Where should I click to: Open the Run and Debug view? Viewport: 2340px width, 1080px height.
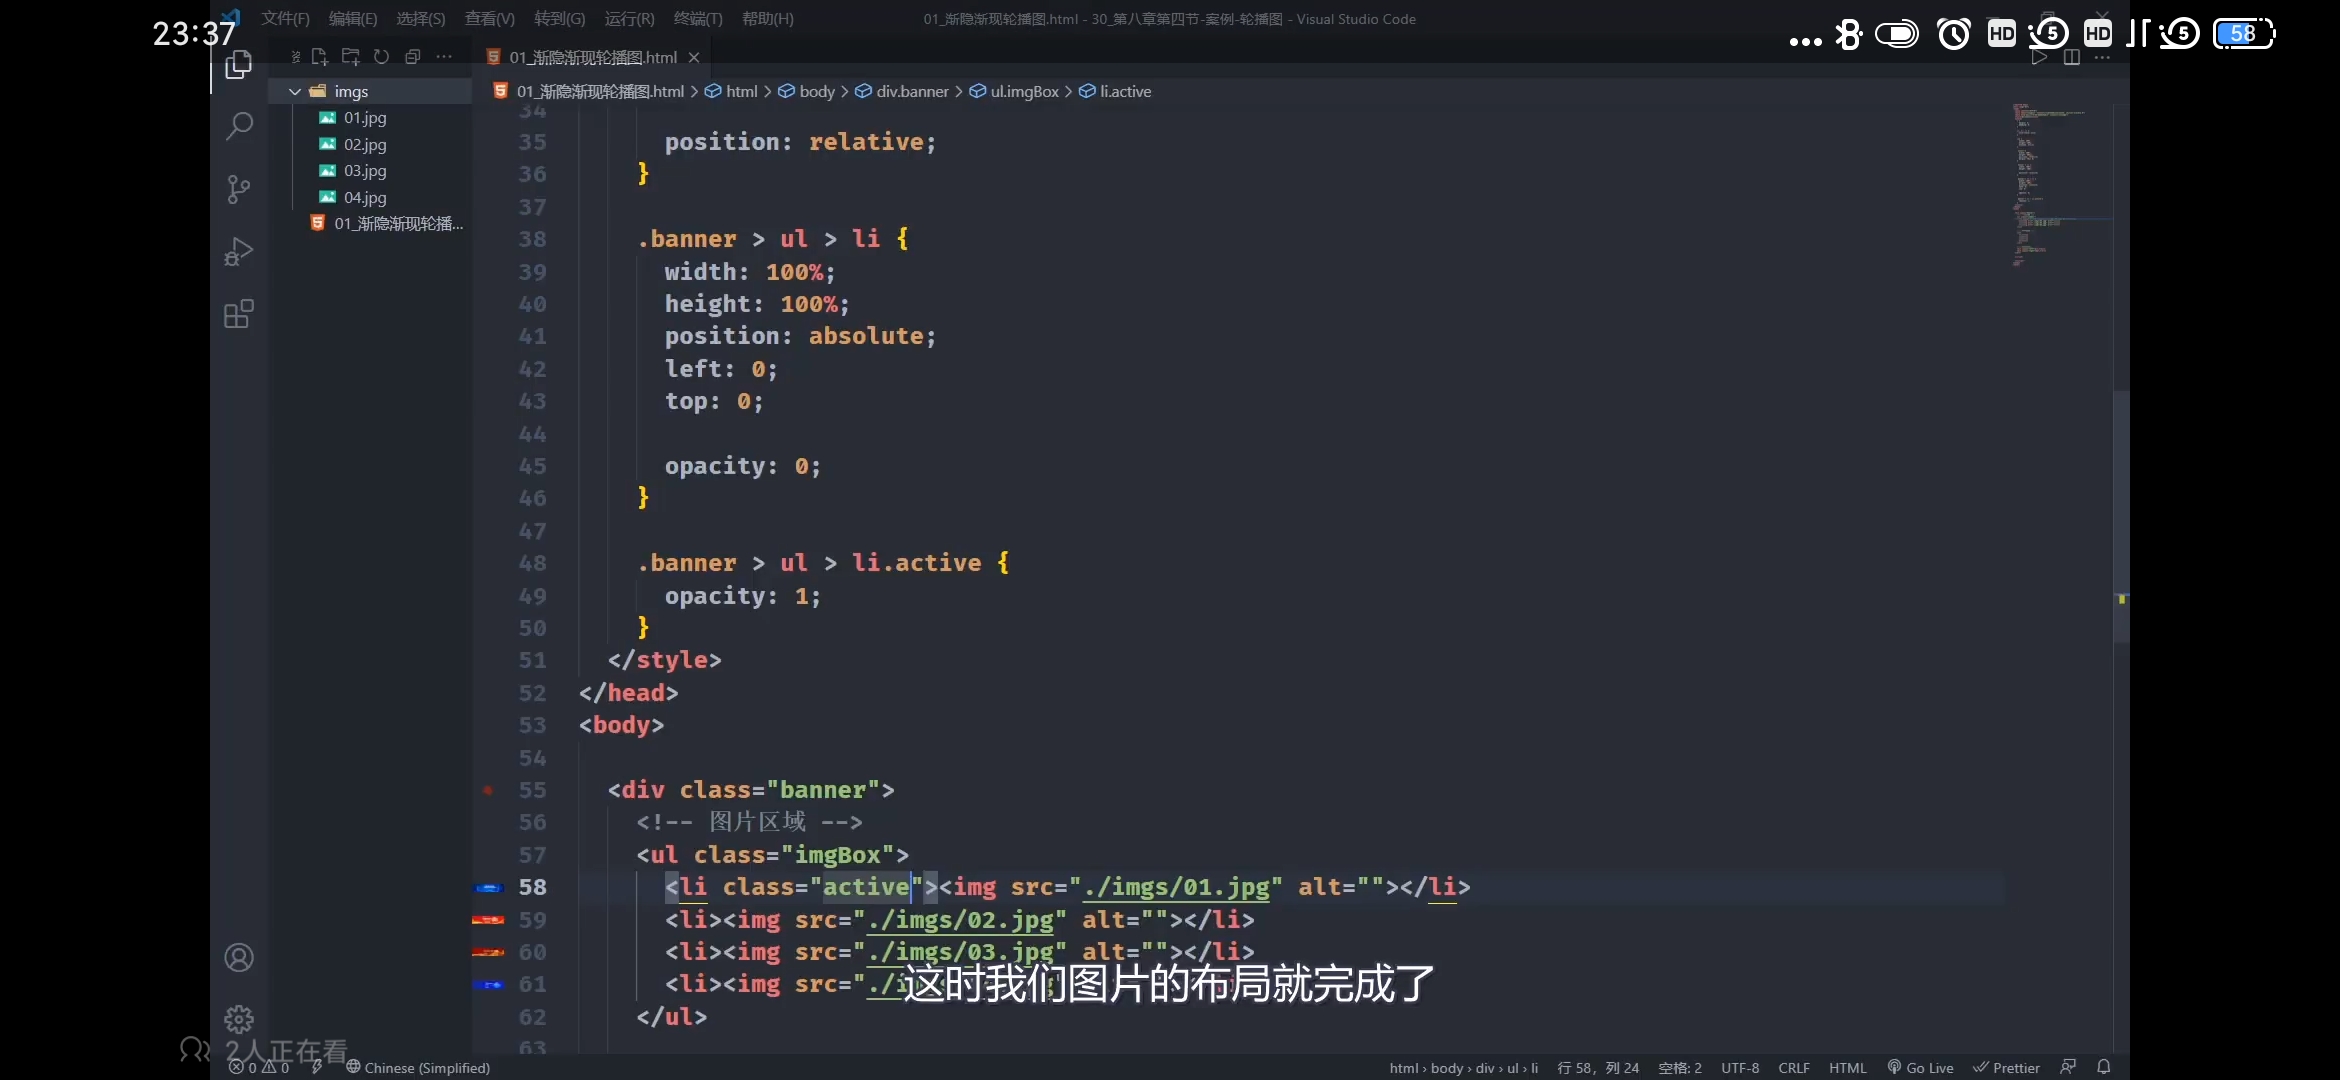(x=239, y=251)
